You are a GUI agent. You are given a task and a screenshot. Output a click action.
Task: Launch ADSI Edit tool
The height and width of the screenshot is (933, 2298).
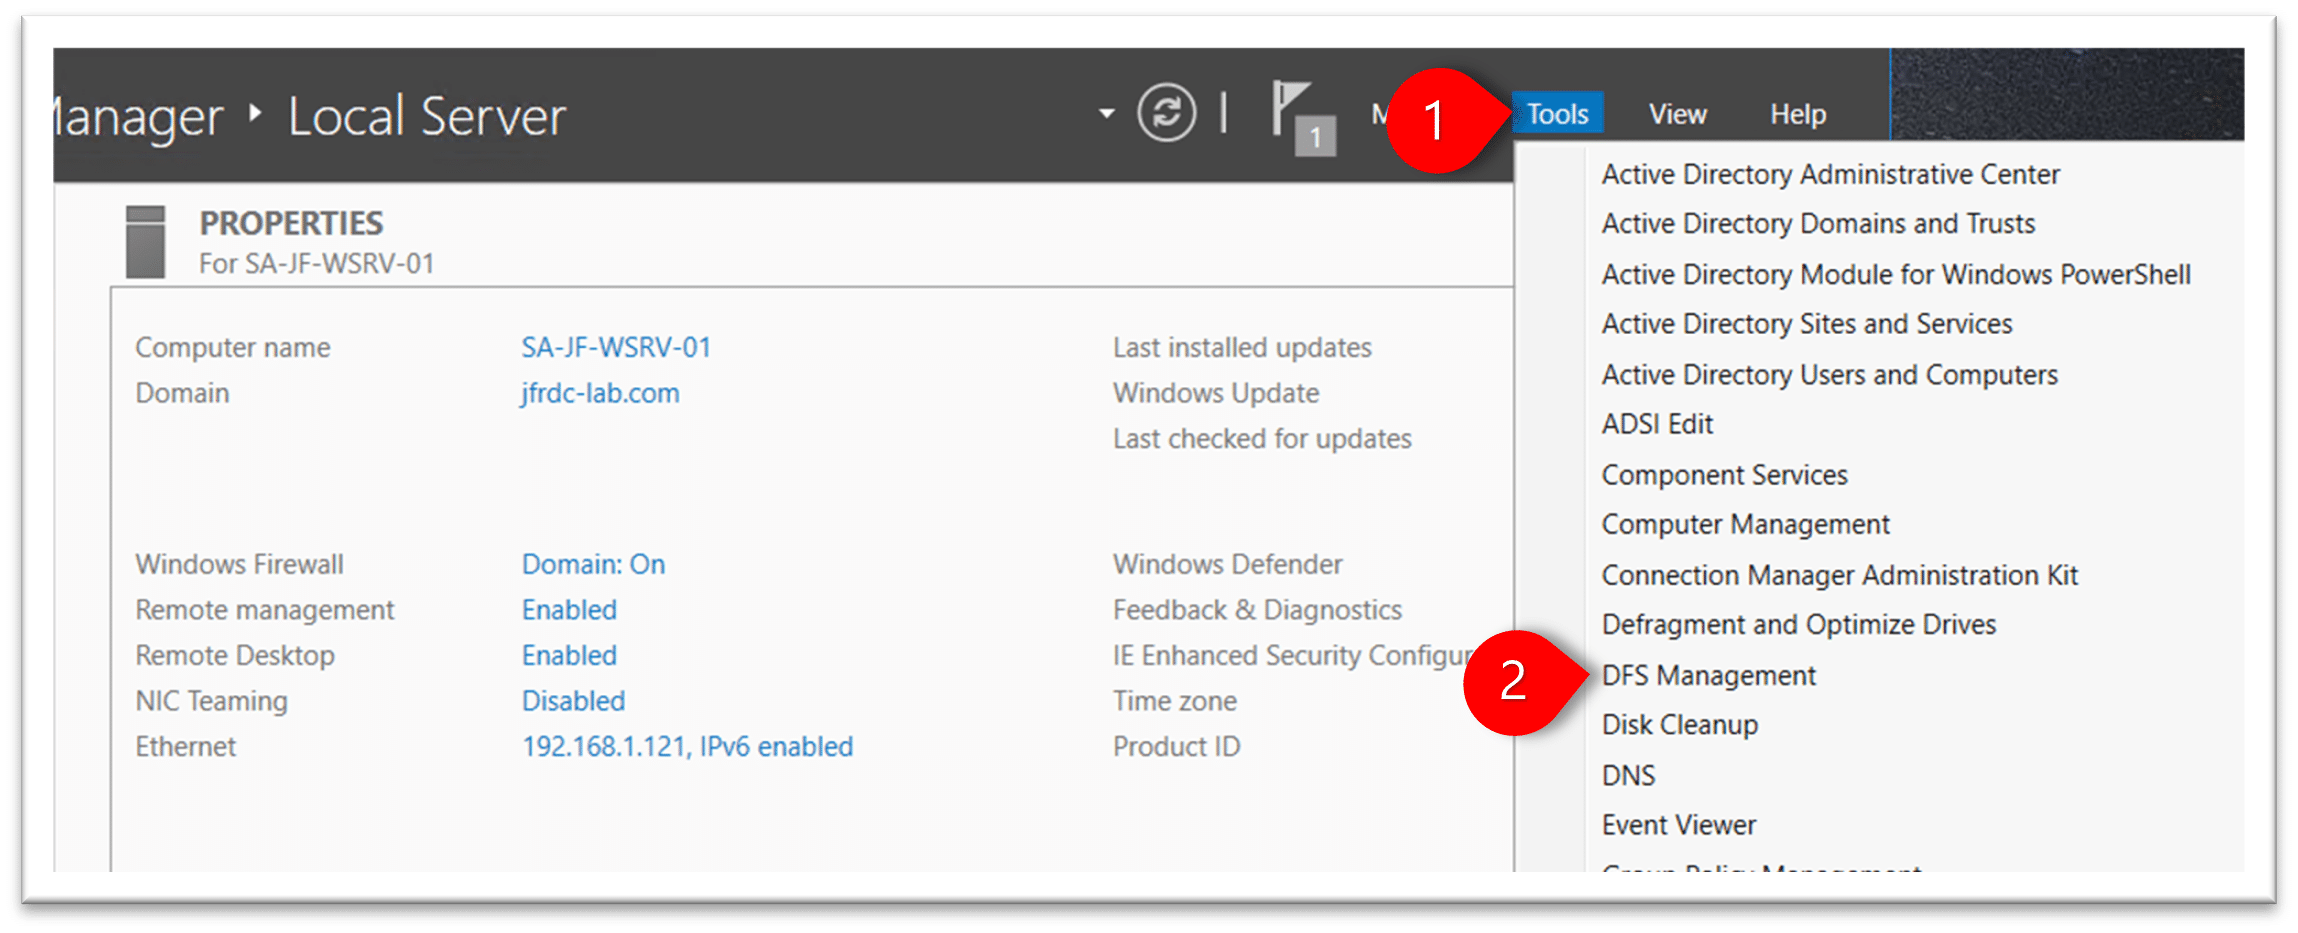pyautogui.click(x=1657, y=425)
